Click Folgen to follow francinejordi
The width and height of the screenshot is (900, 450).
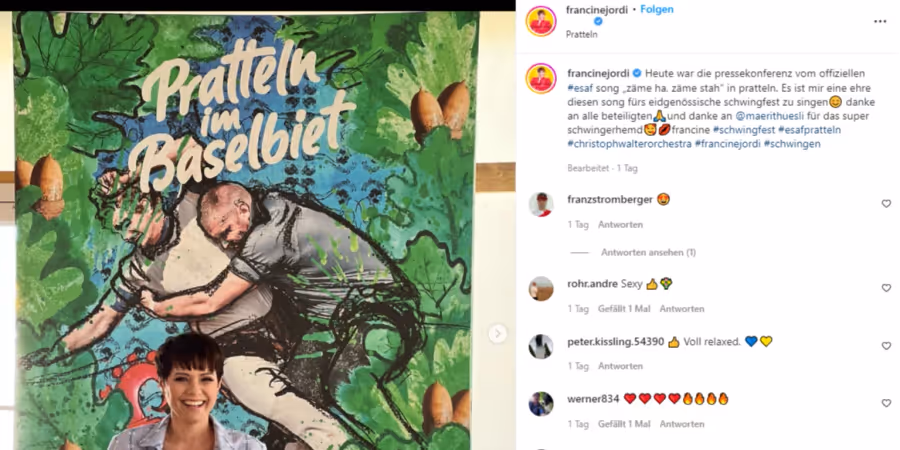[657, 10]
